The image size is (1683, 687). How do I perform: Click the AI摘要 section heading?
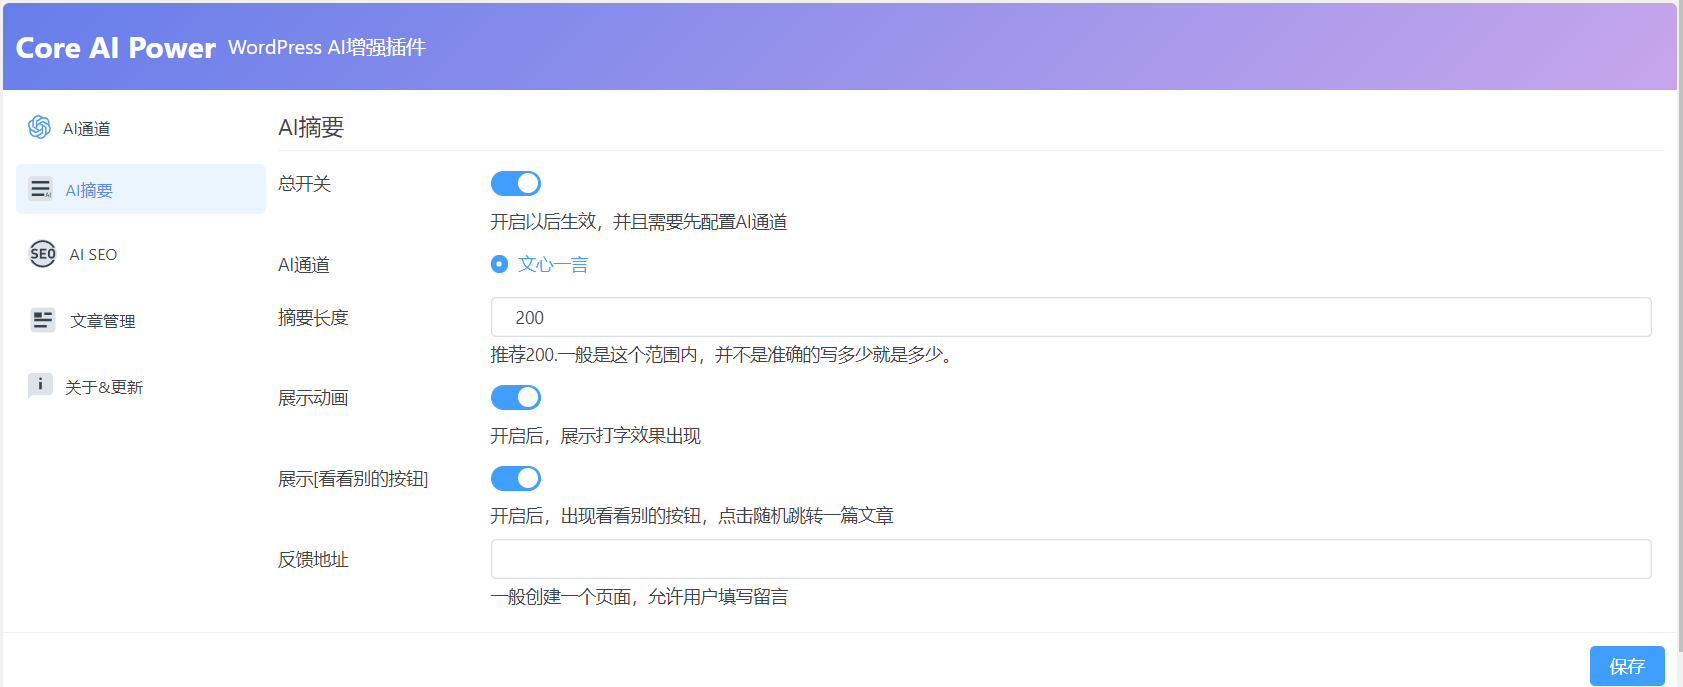pyautogui.click(x=311, y=127)
